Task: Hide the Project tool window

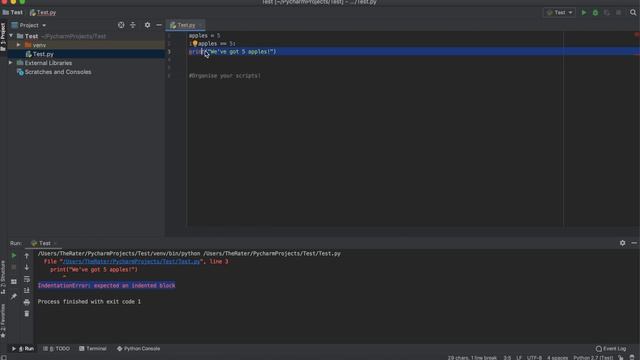Action: point(159,25)
